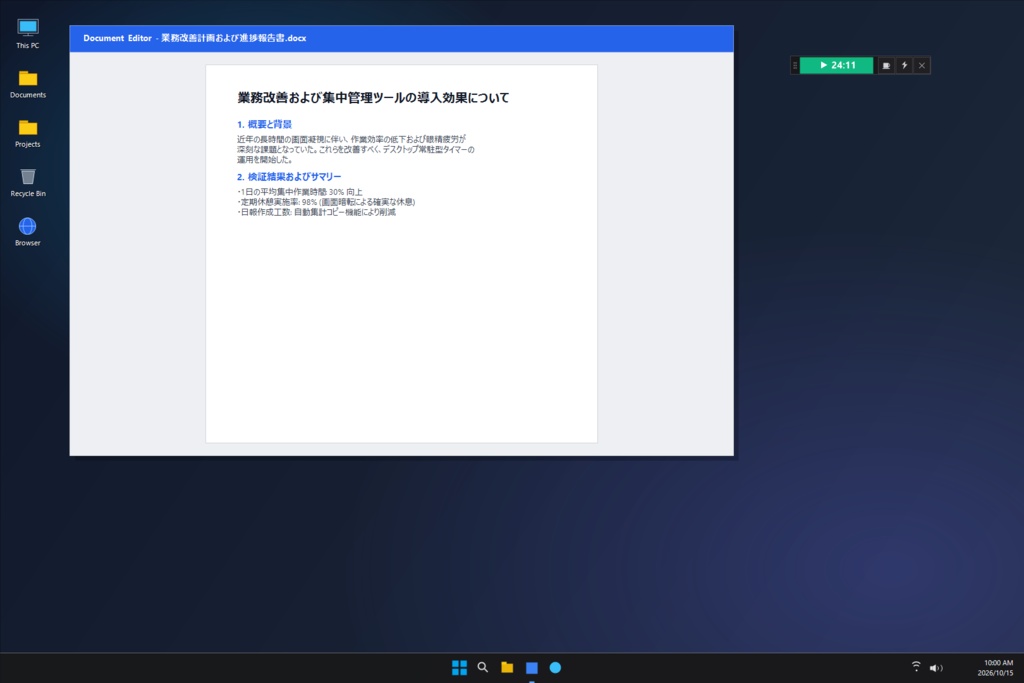Click the bullet 定期休憩実施率: 98%
Viewport: 1024px width, 683px height.
(x=326, y=202)
